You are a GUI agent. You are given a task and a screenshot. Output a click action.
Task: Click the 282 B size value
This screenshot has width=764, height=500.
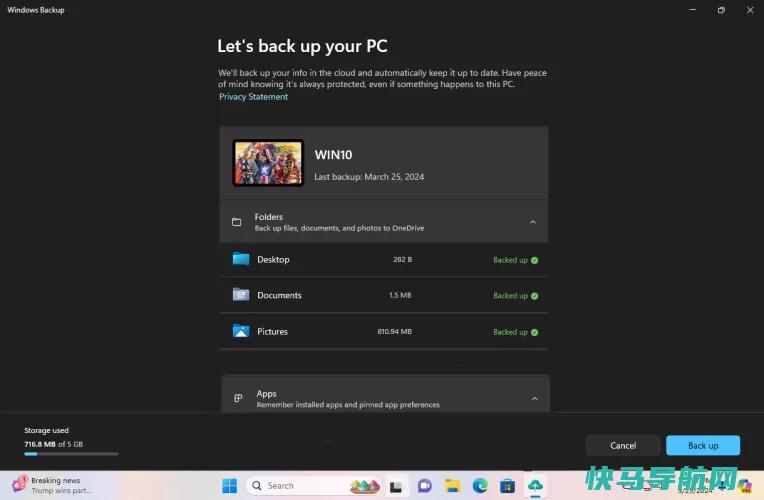(402, 259)
